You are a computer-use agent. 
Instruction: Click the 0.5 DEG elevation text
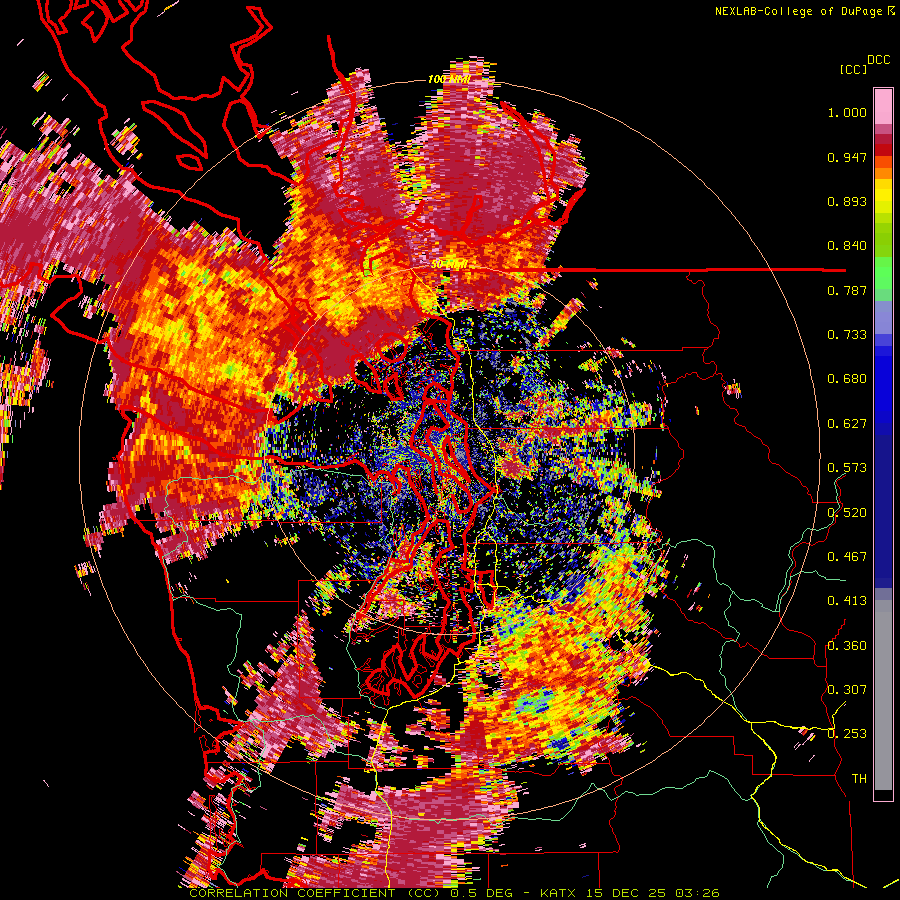coord(483,893)
